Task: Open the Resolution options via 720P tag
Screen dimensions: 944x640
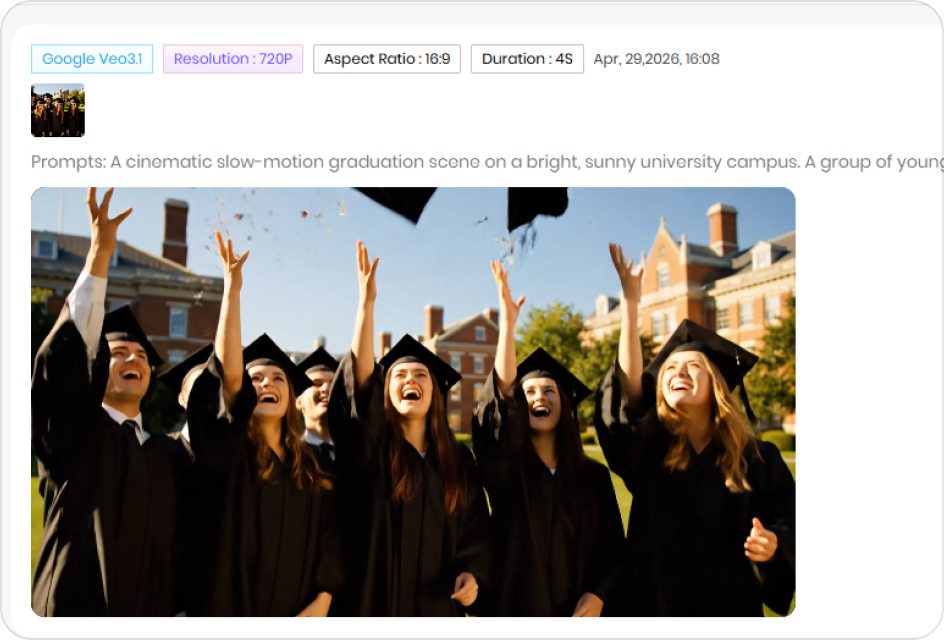Action: tap(232, 59)
